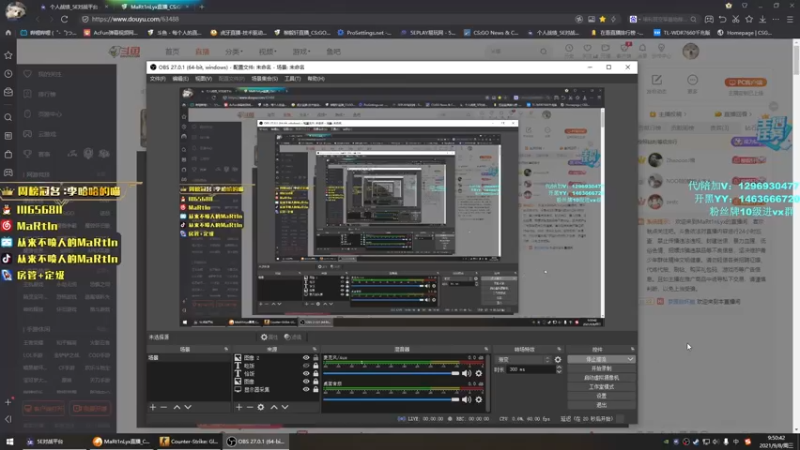
Task: Click the bookmark star in the address bar
Action: coord(603,19)
